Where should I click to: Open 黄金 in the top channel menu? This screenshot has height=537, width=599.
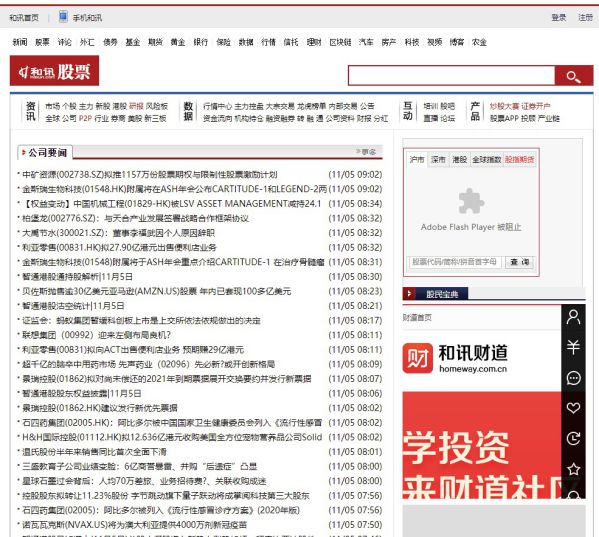pyautogui.click(x=178, y=42)
